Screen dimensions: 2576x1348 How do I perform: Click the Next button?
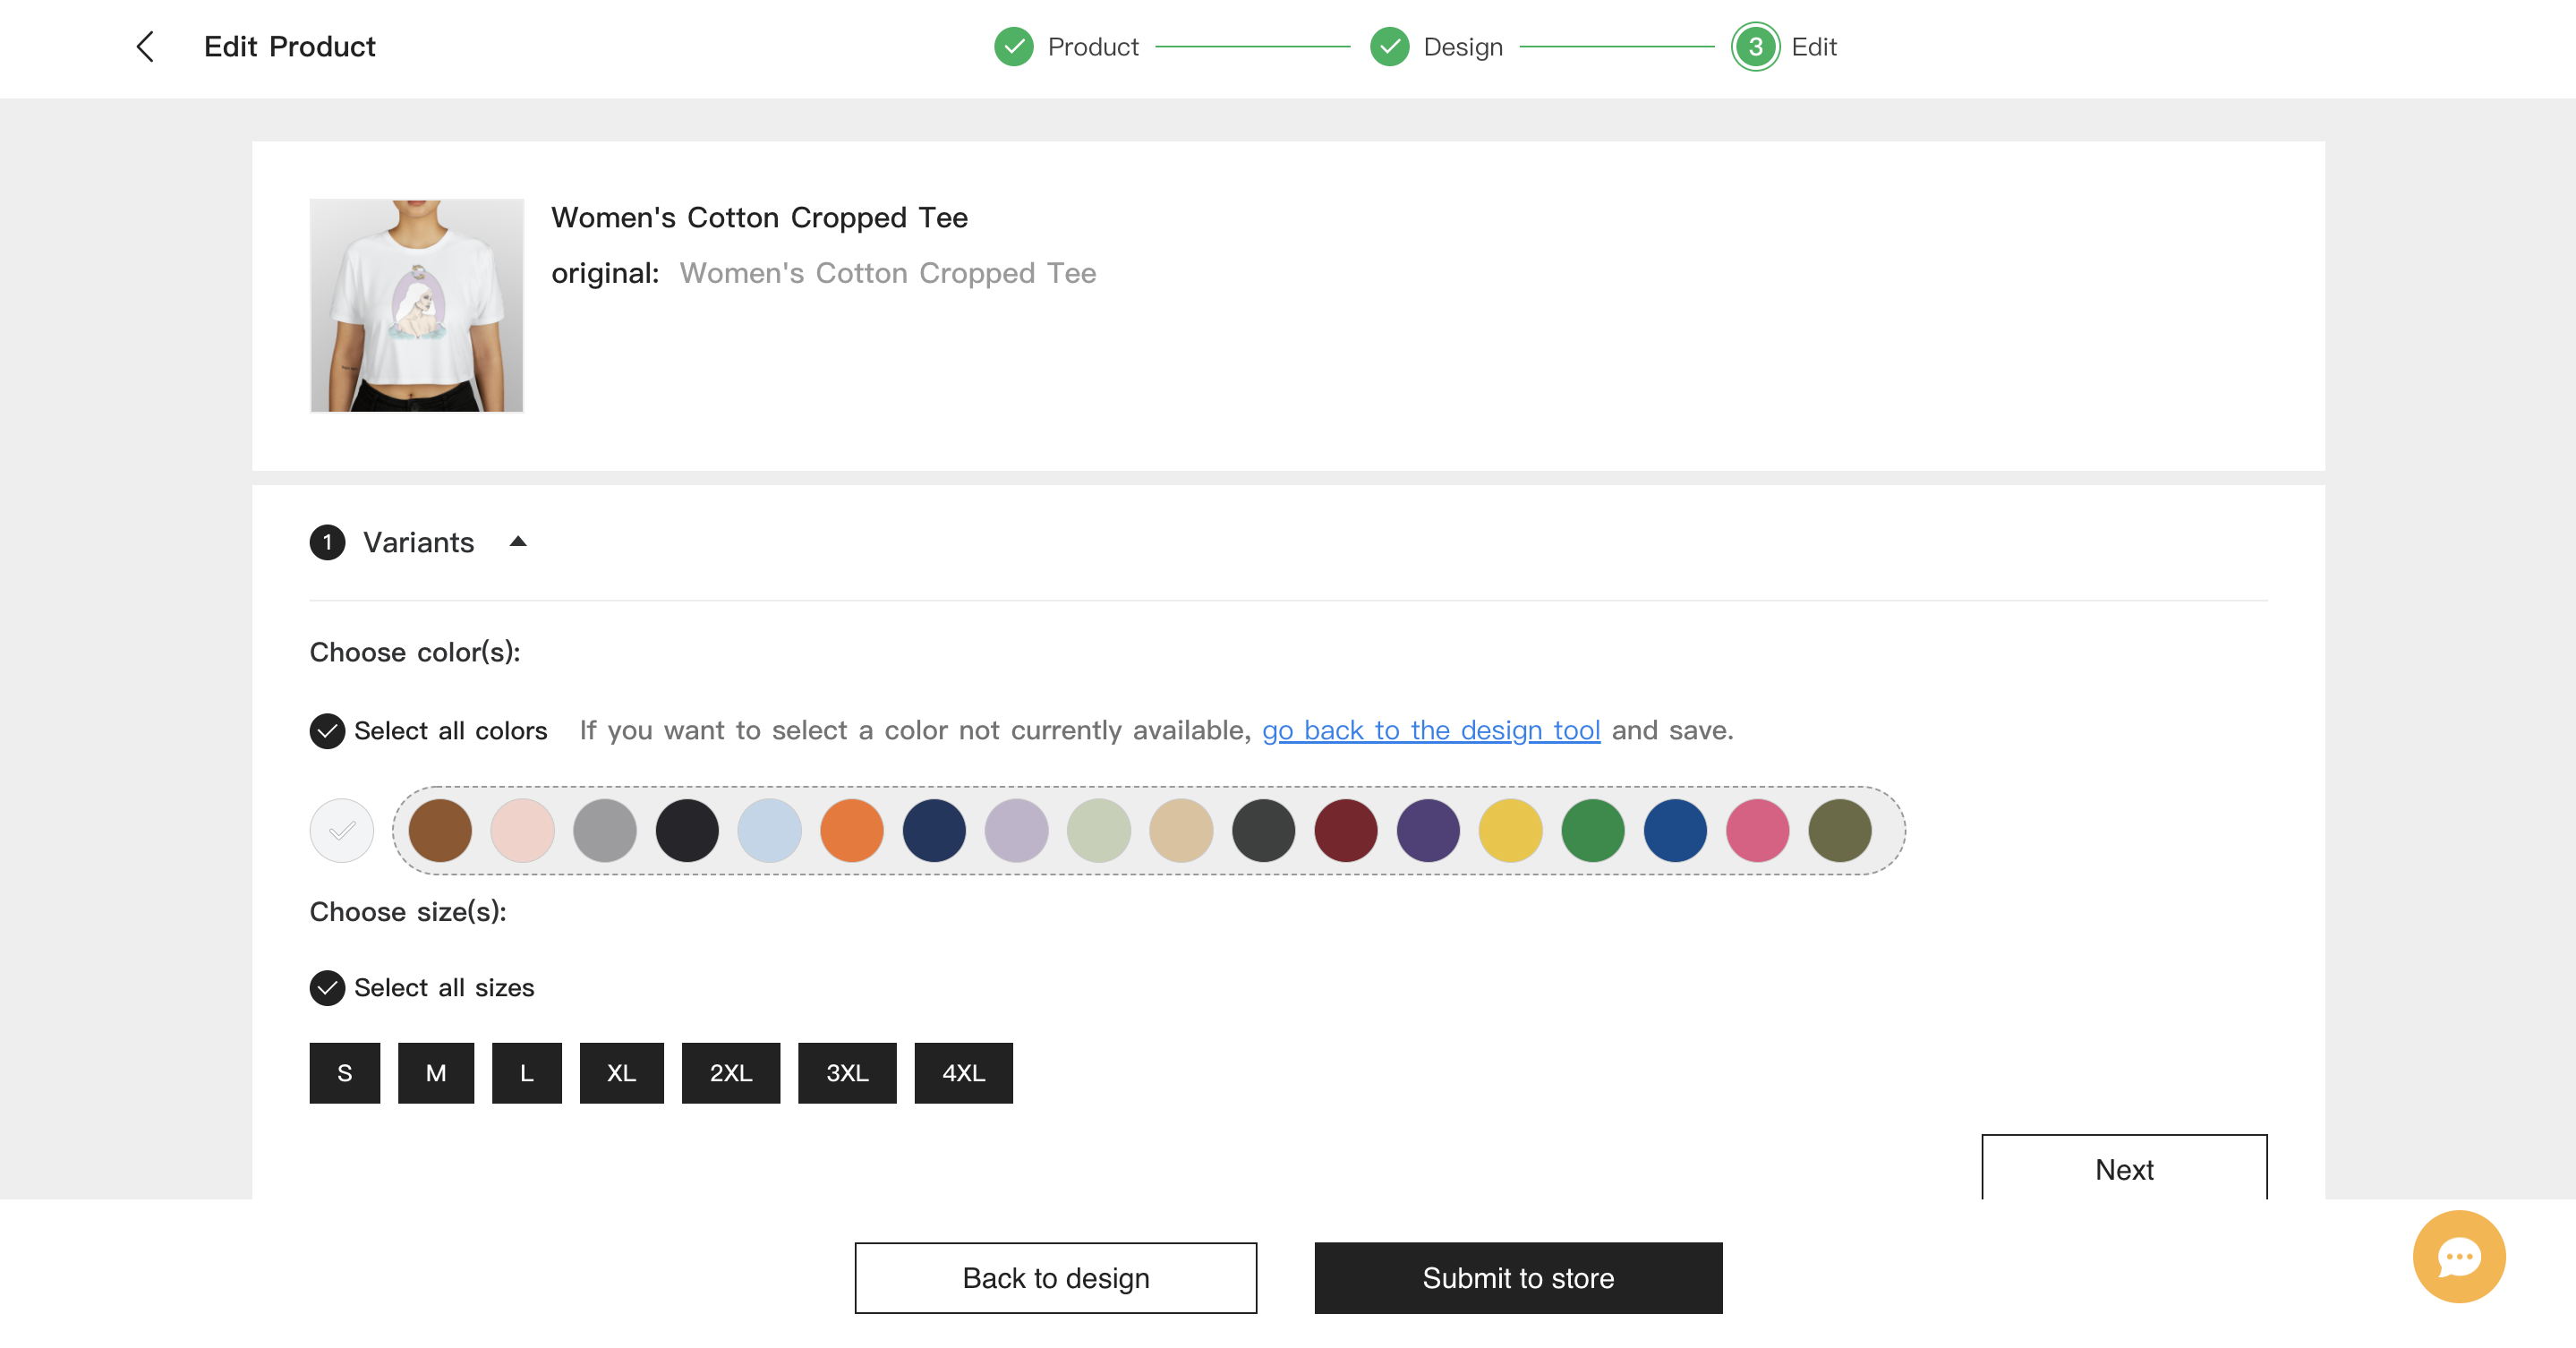(2124, 1168)
